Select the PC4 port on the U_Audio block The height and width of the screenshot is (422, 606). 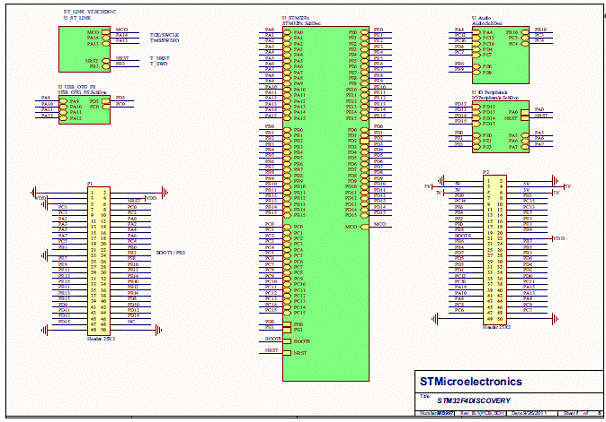(x=525, y=44)
